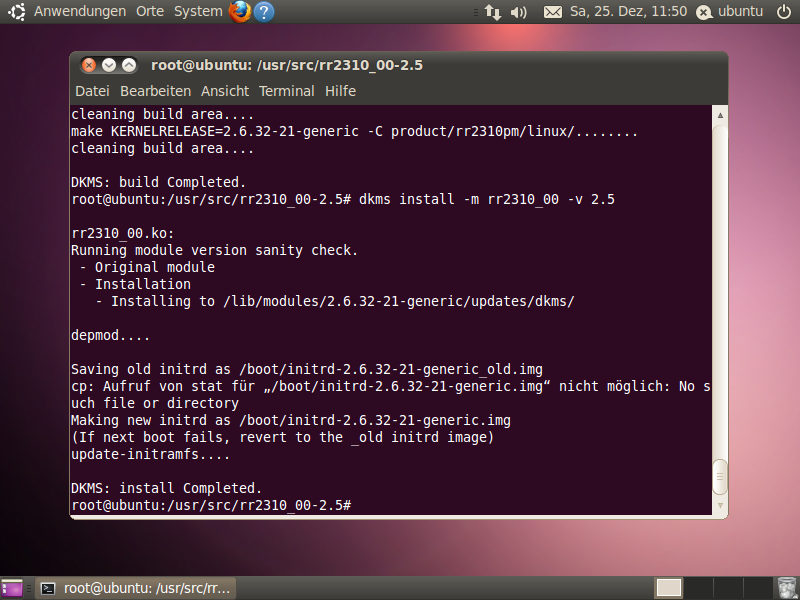Open the Orte places menu

(x=150, y=12)
